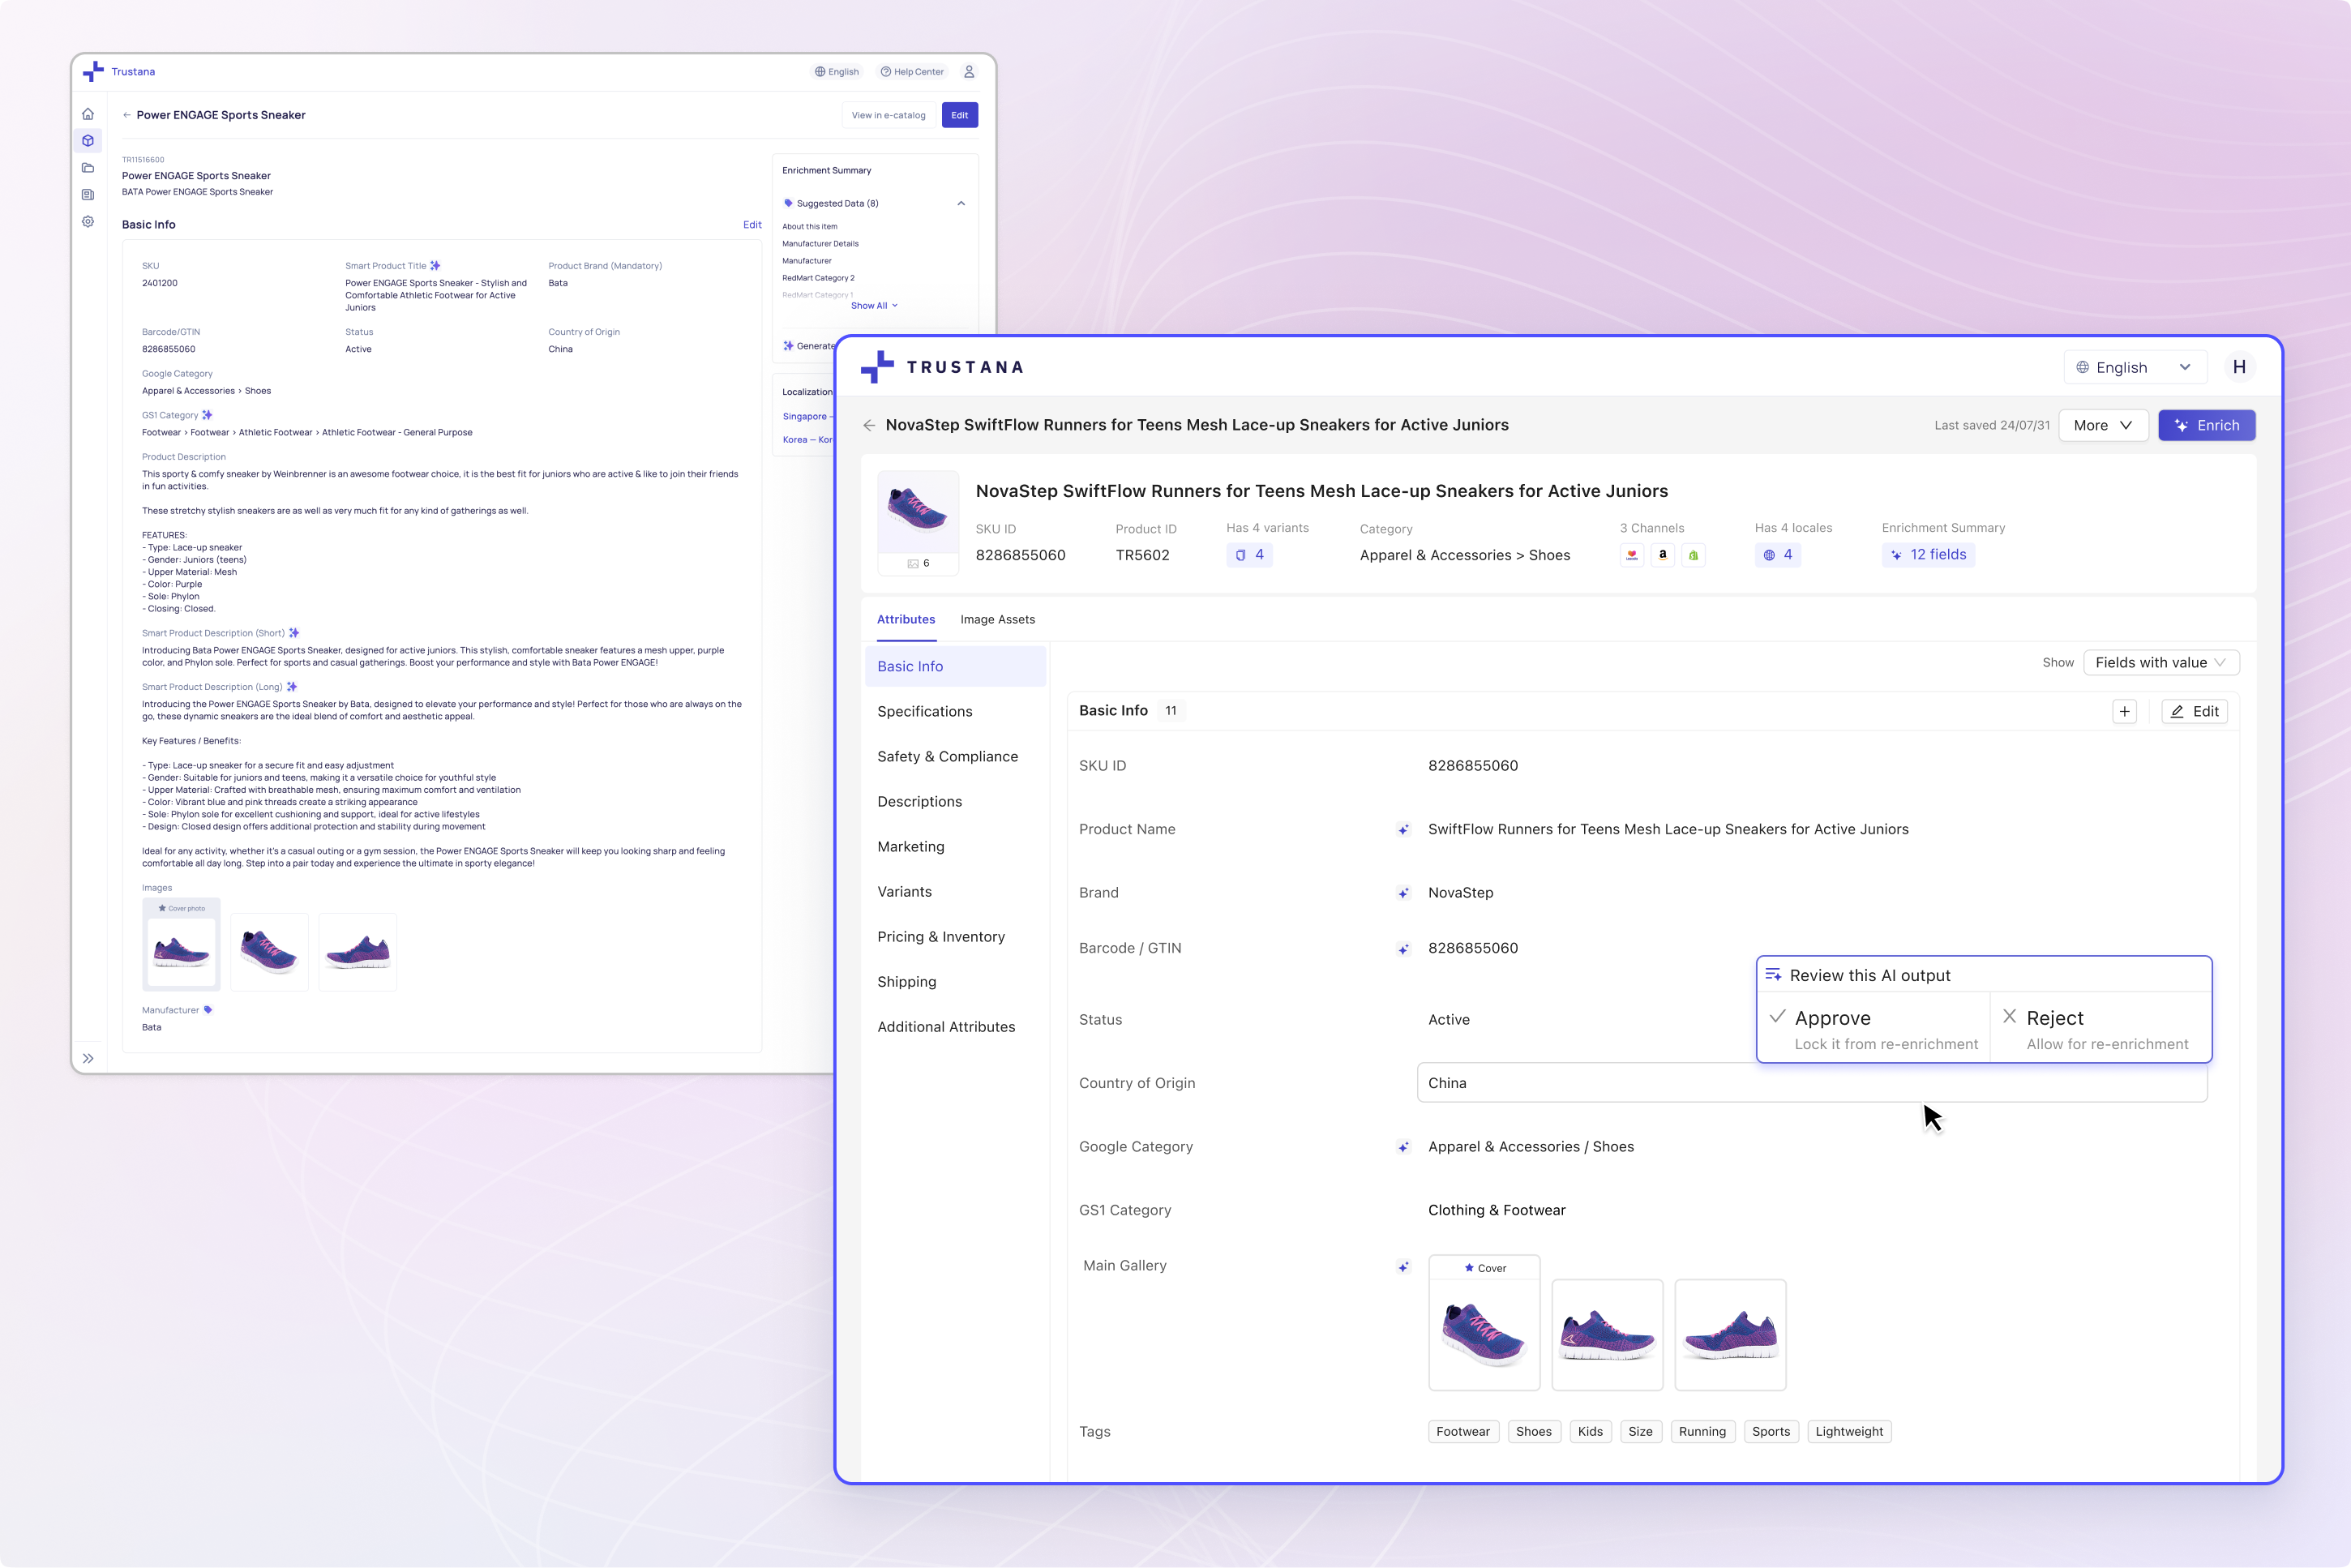Click user profile icon in back window
This screenshot has height=1568, width=2351.
[969, 72]
